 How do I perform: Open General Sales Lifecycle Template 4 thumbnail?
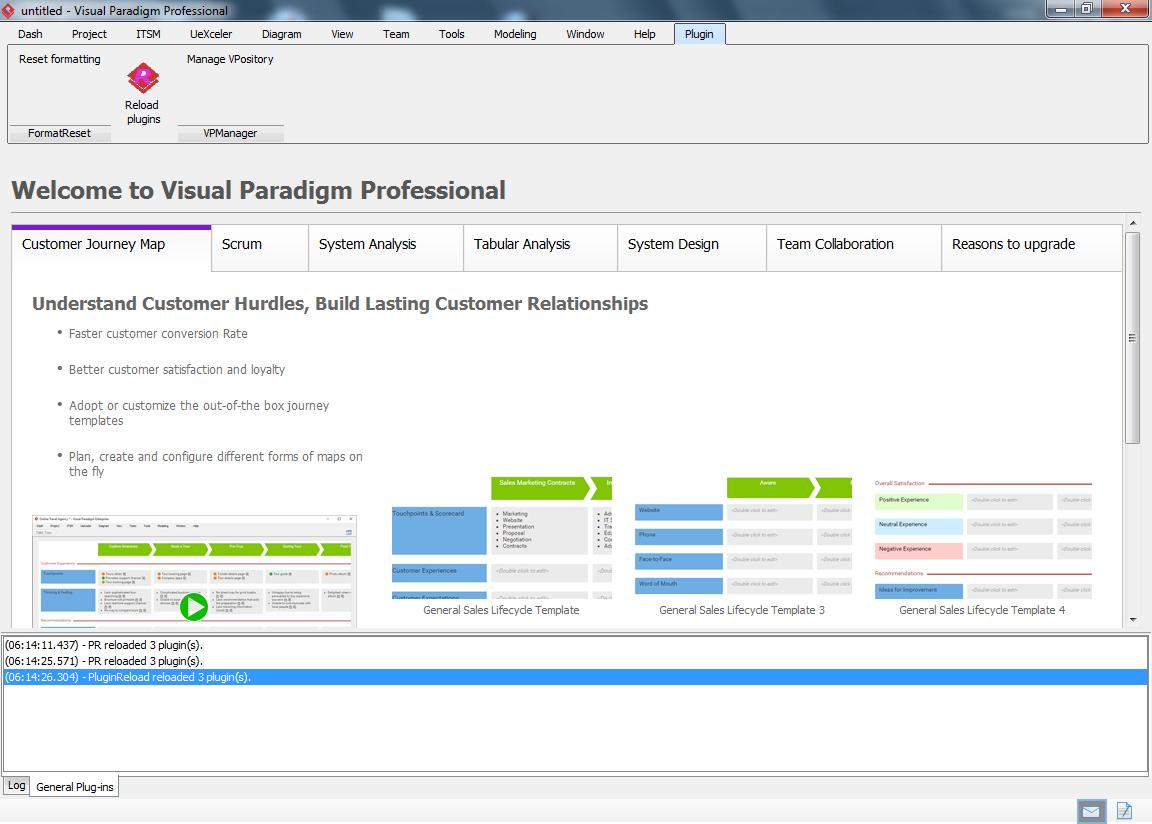coord(983,538)
